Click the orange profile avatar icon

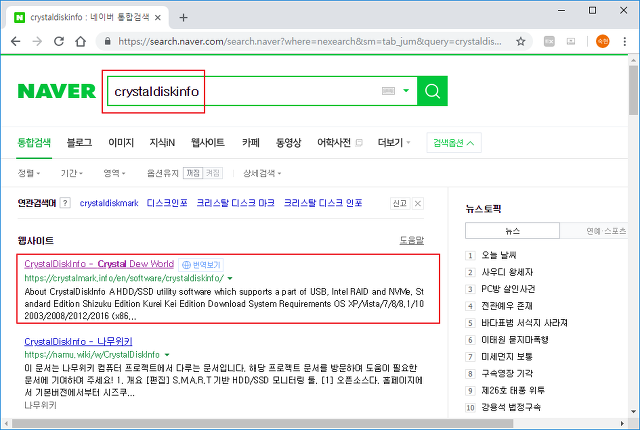pos(603,41)
